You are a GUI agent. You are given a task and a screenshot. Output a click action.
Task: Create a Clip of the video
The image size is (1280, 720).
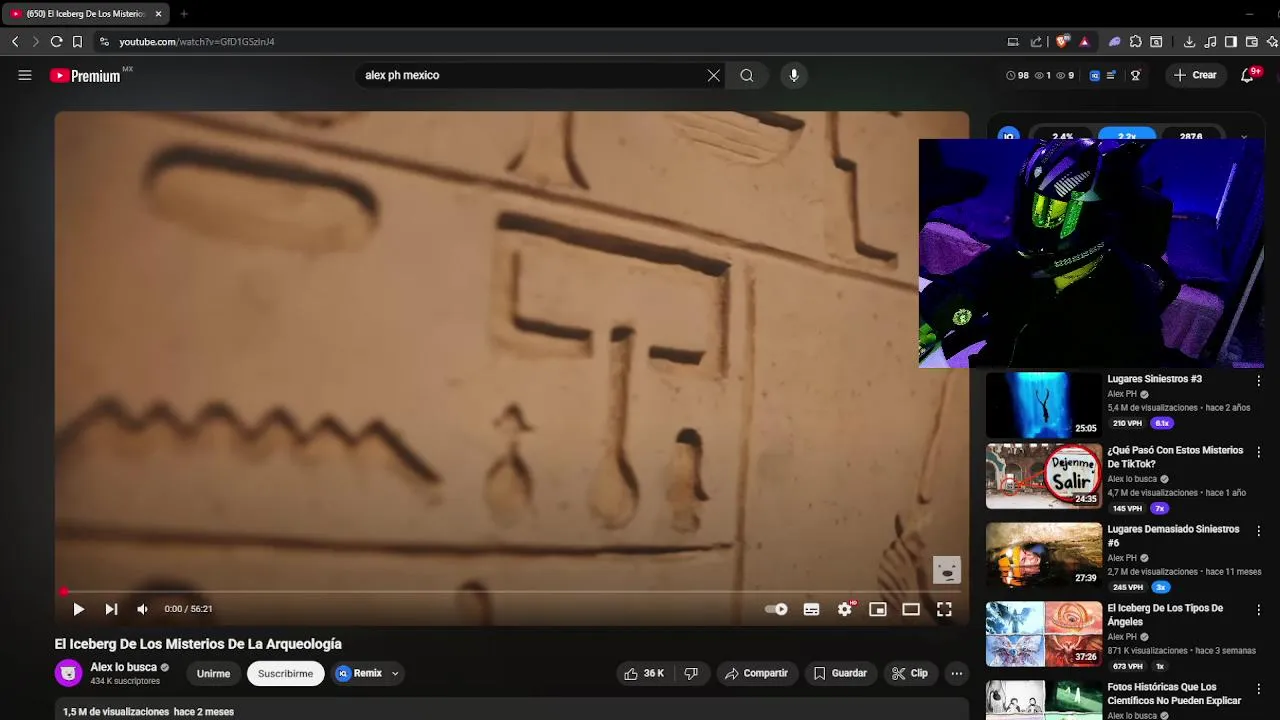coord(910,673)
